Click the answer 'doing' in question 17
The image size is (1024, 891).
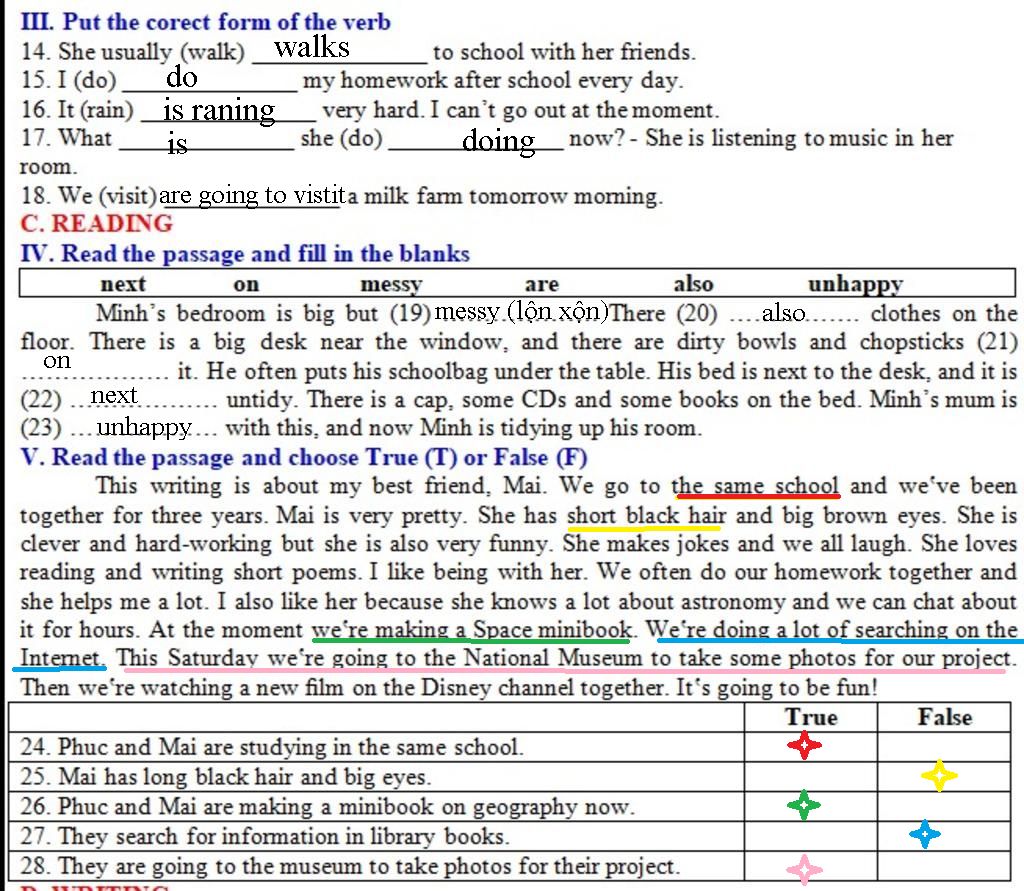tap(498, 141)
